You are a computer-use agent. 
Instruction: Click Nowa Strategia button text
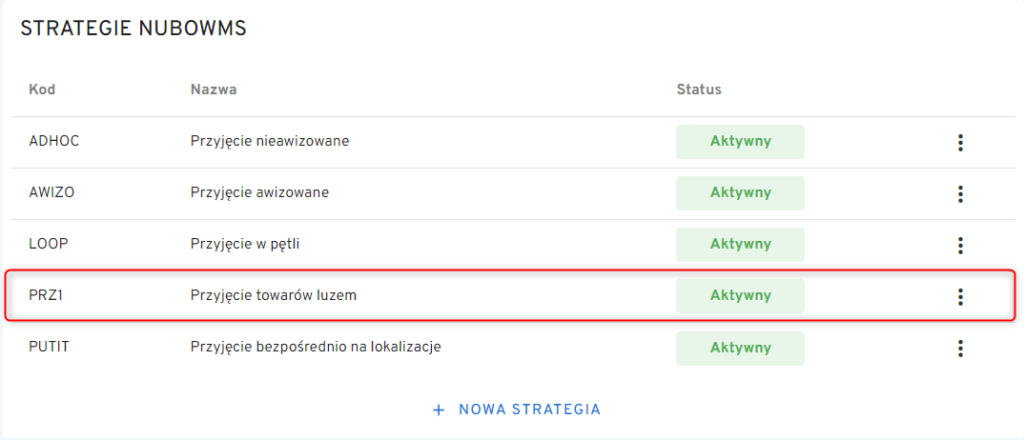tap(529, 409)
